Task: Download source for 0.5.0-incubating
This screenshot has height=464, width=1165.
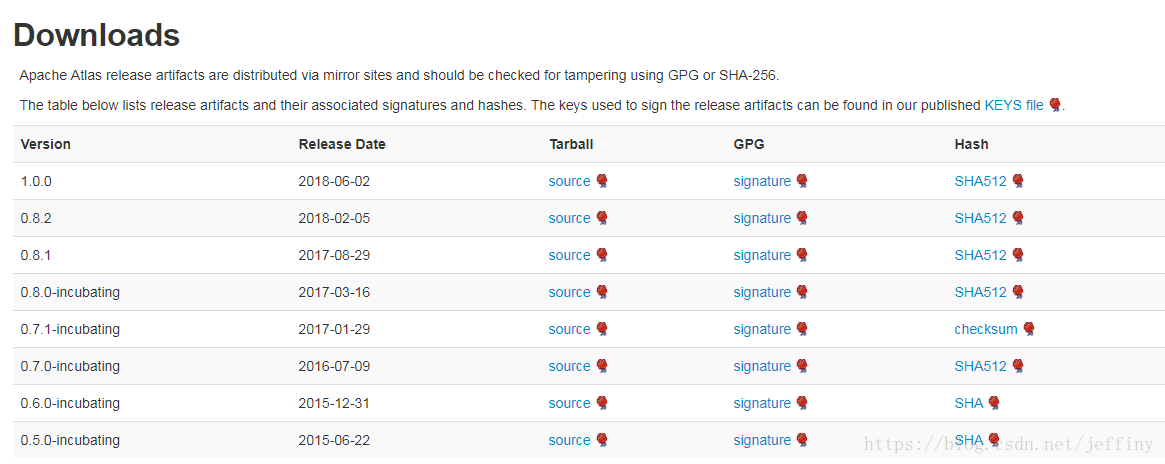Action: (569, 440)
